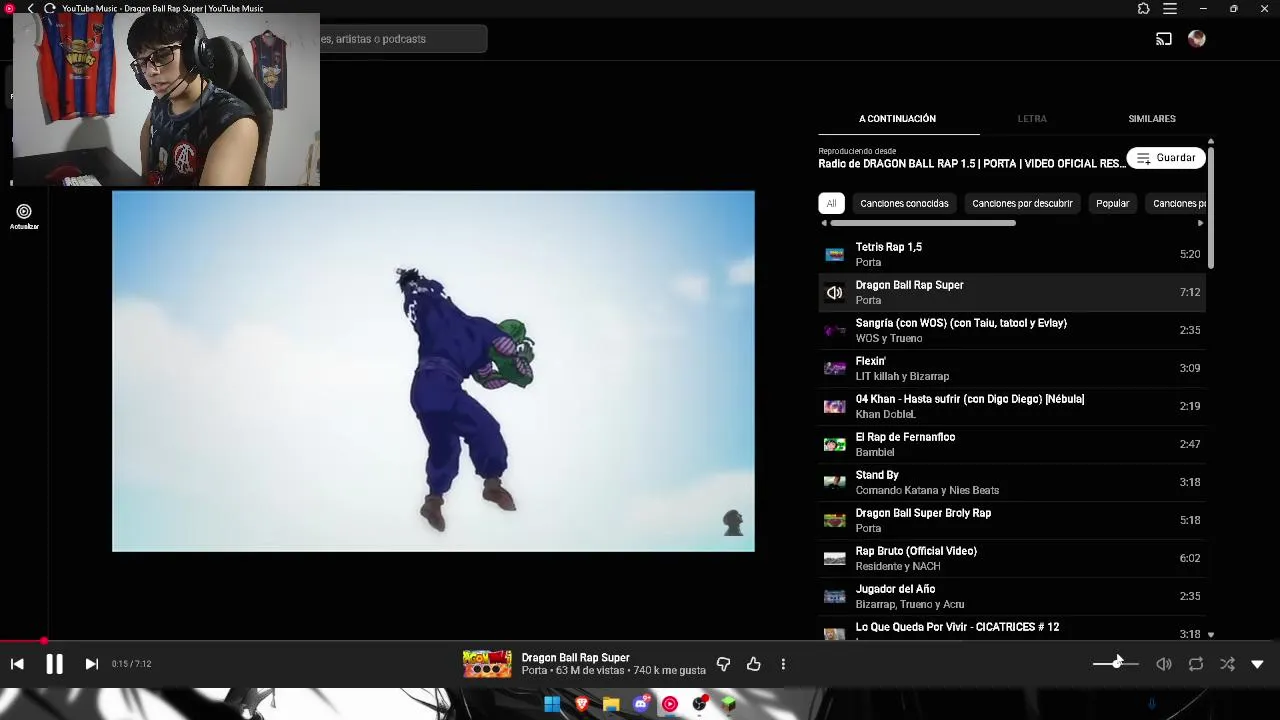Screen dimensions: 1280x720
Task: Open File Explorer from taskbar
Action: pos(611,704)
